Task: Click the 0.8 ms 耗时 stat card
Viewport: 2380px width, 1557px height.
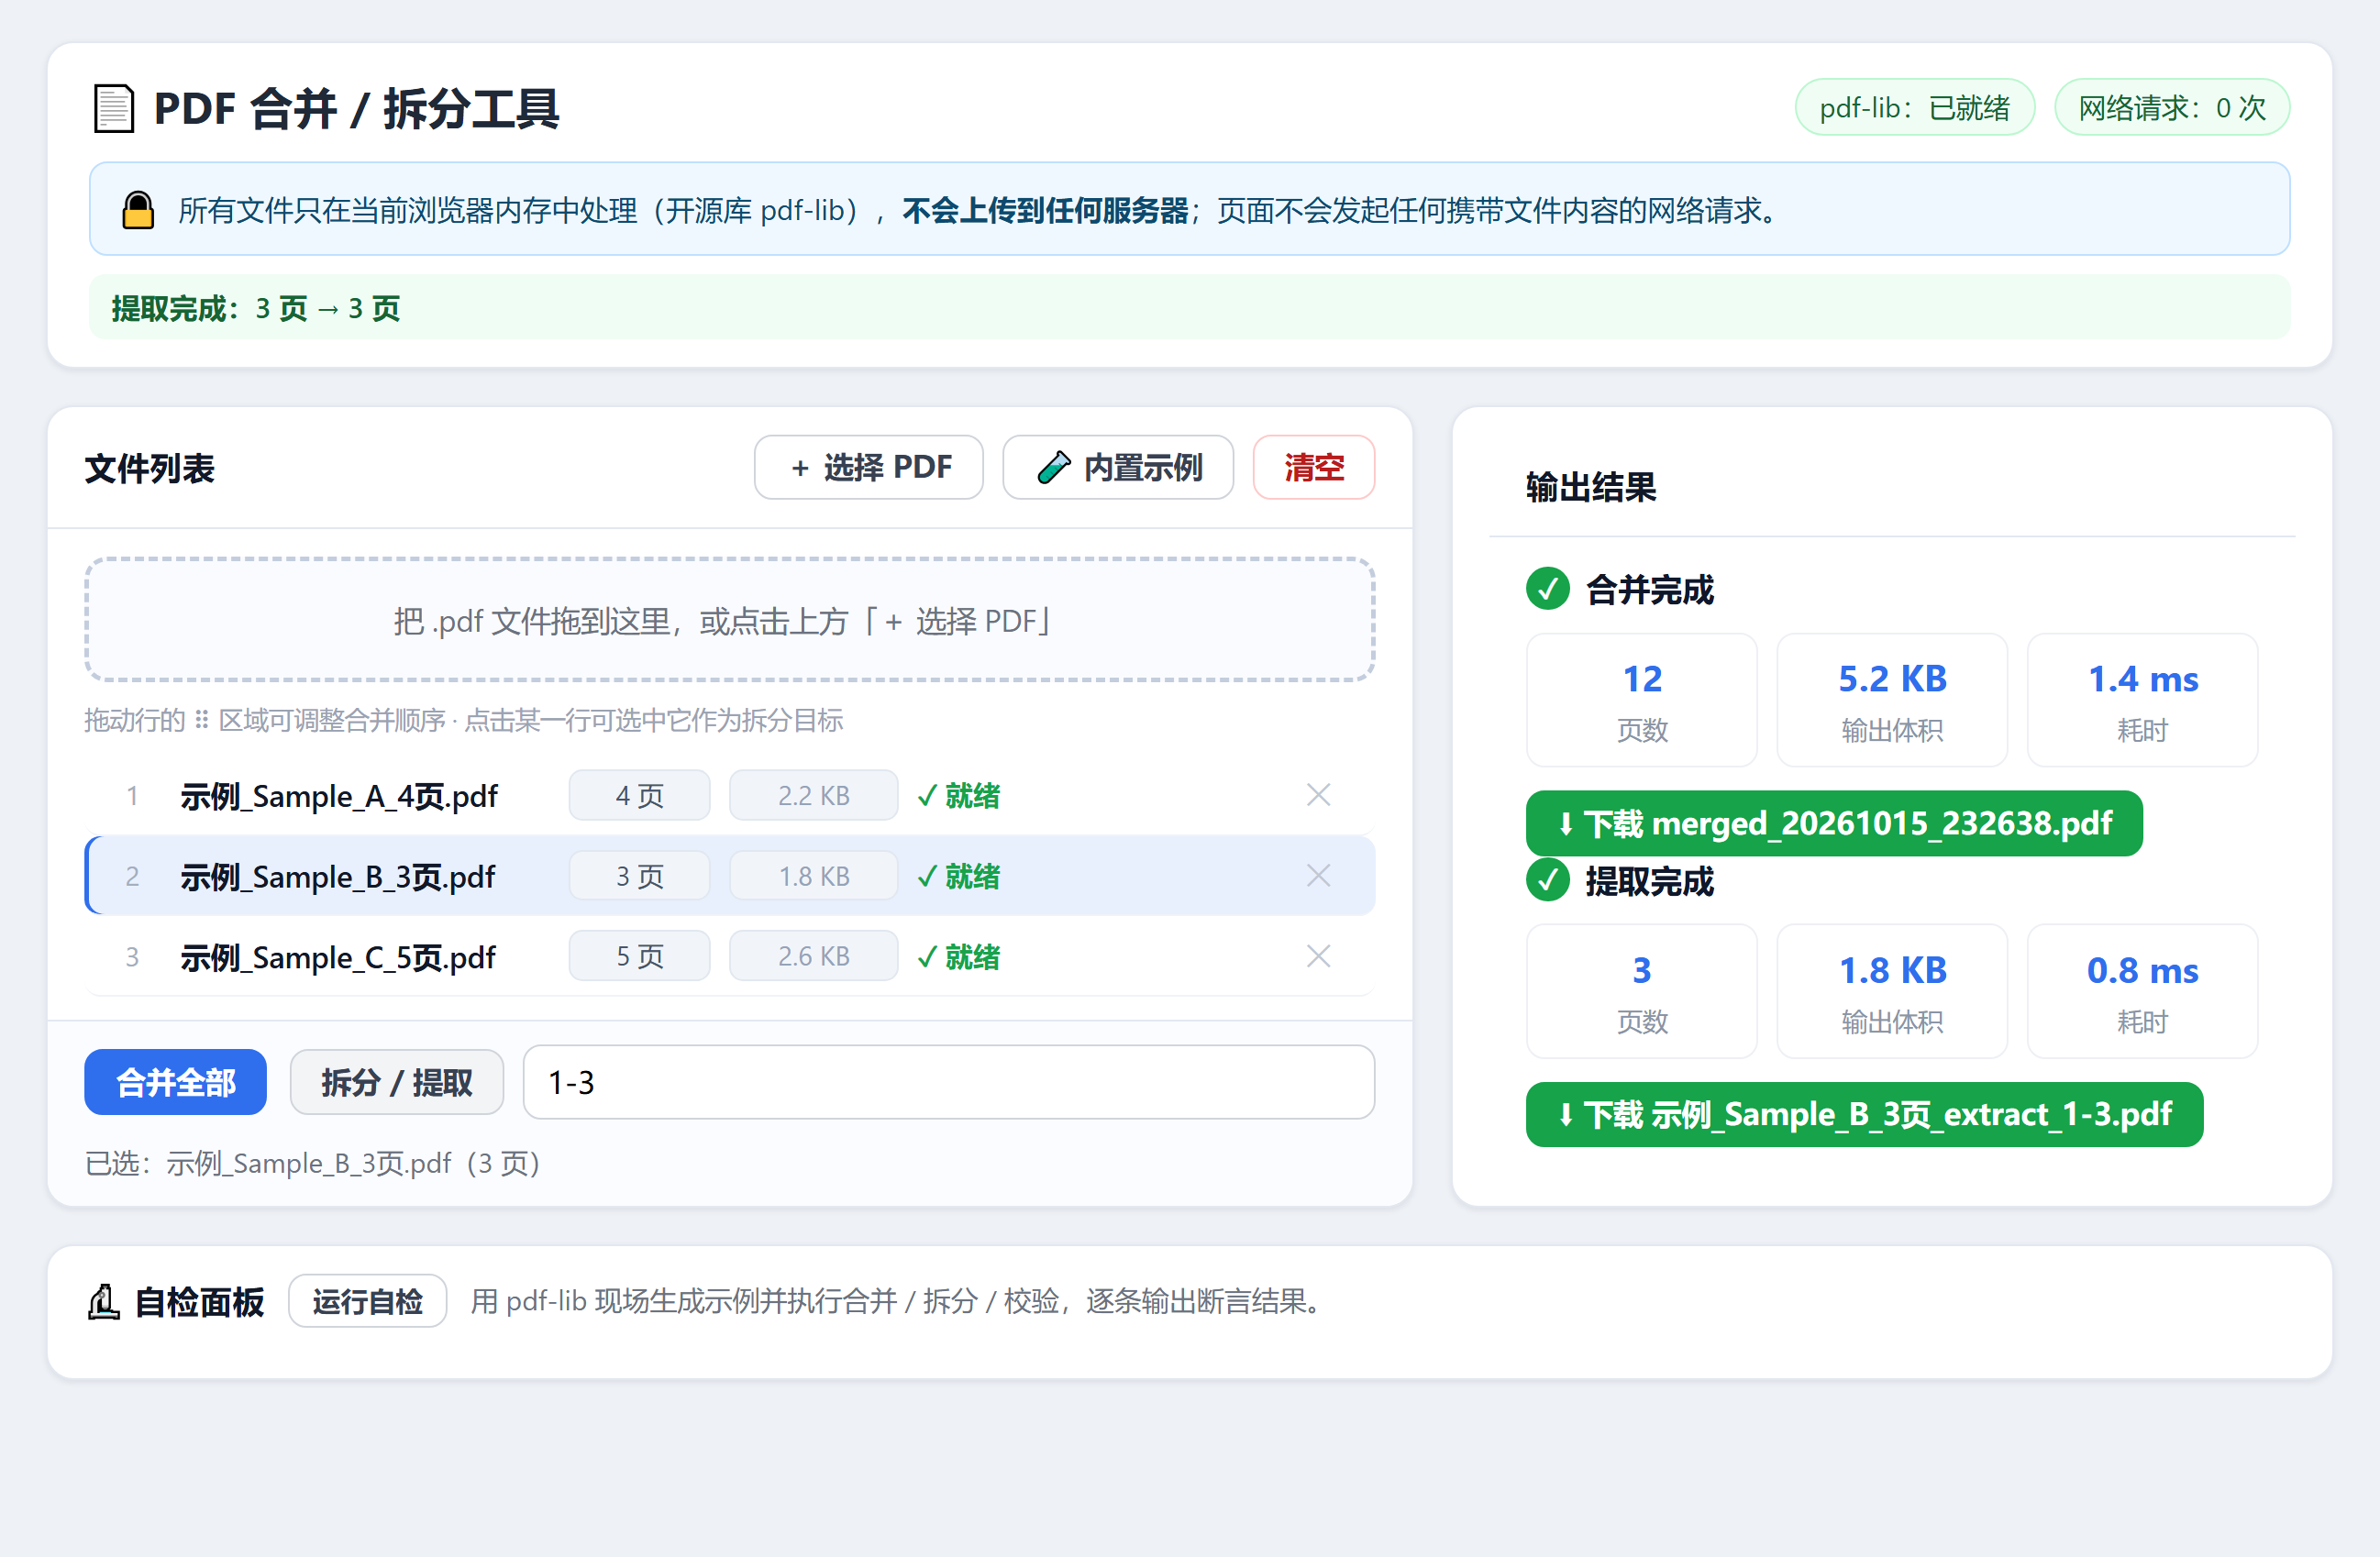Action: pos(2142,991)
